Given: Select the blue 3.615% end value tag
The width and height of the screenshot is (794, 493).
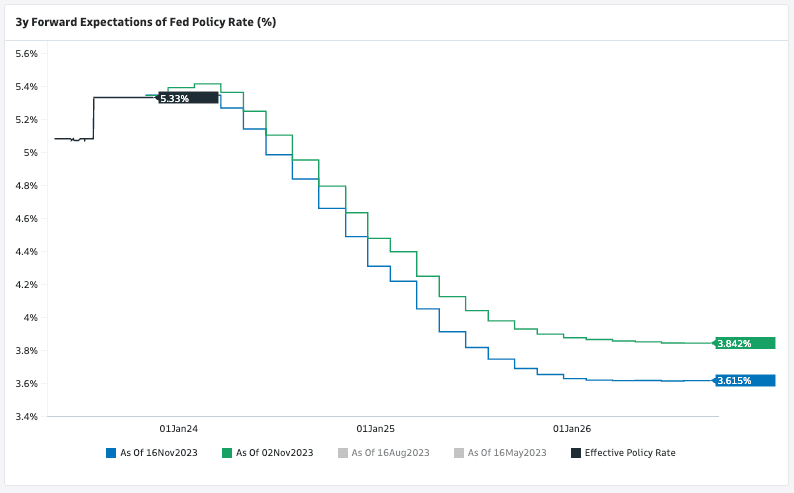Looking at the screenshot, I should click(x=745, y=380).
